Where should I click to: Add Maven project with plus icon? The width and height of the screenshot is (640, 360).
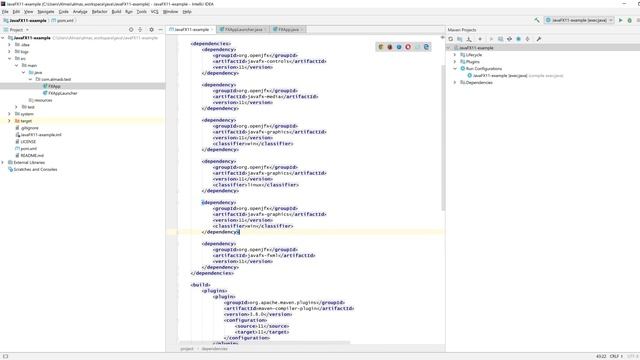480,39
